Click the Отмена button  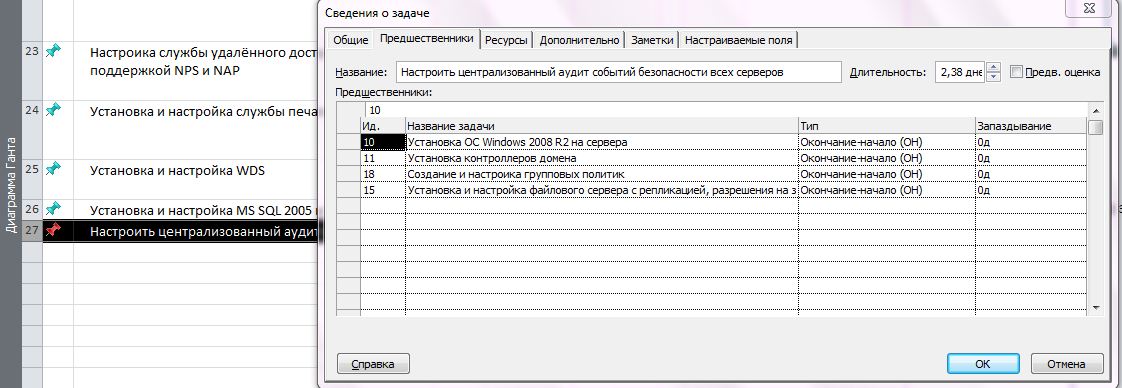[x=1066, y=364]
